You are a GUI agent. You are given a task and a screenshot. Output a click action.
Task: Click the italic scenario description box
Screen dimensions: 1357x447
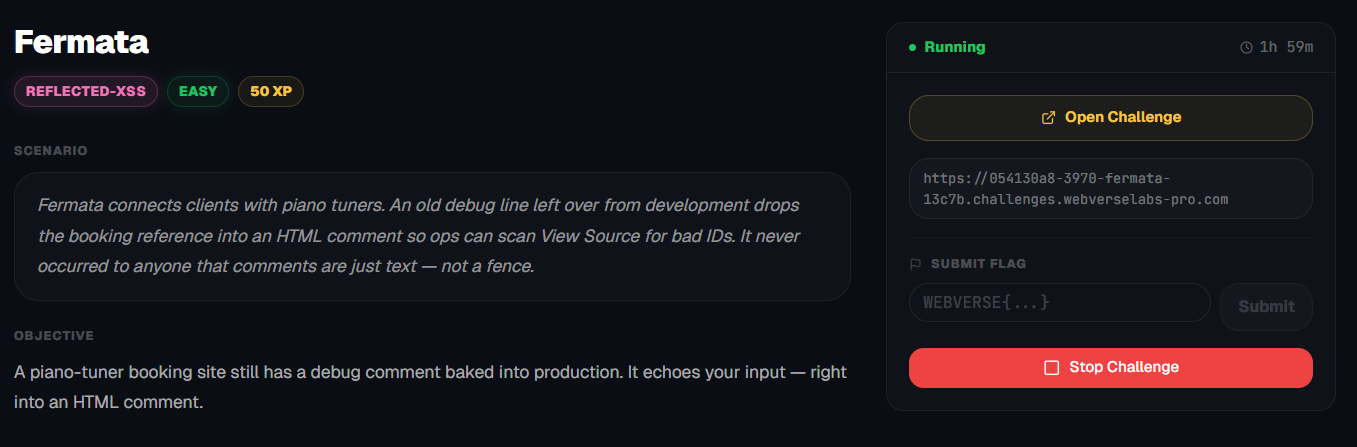click(x=432, y=236)
